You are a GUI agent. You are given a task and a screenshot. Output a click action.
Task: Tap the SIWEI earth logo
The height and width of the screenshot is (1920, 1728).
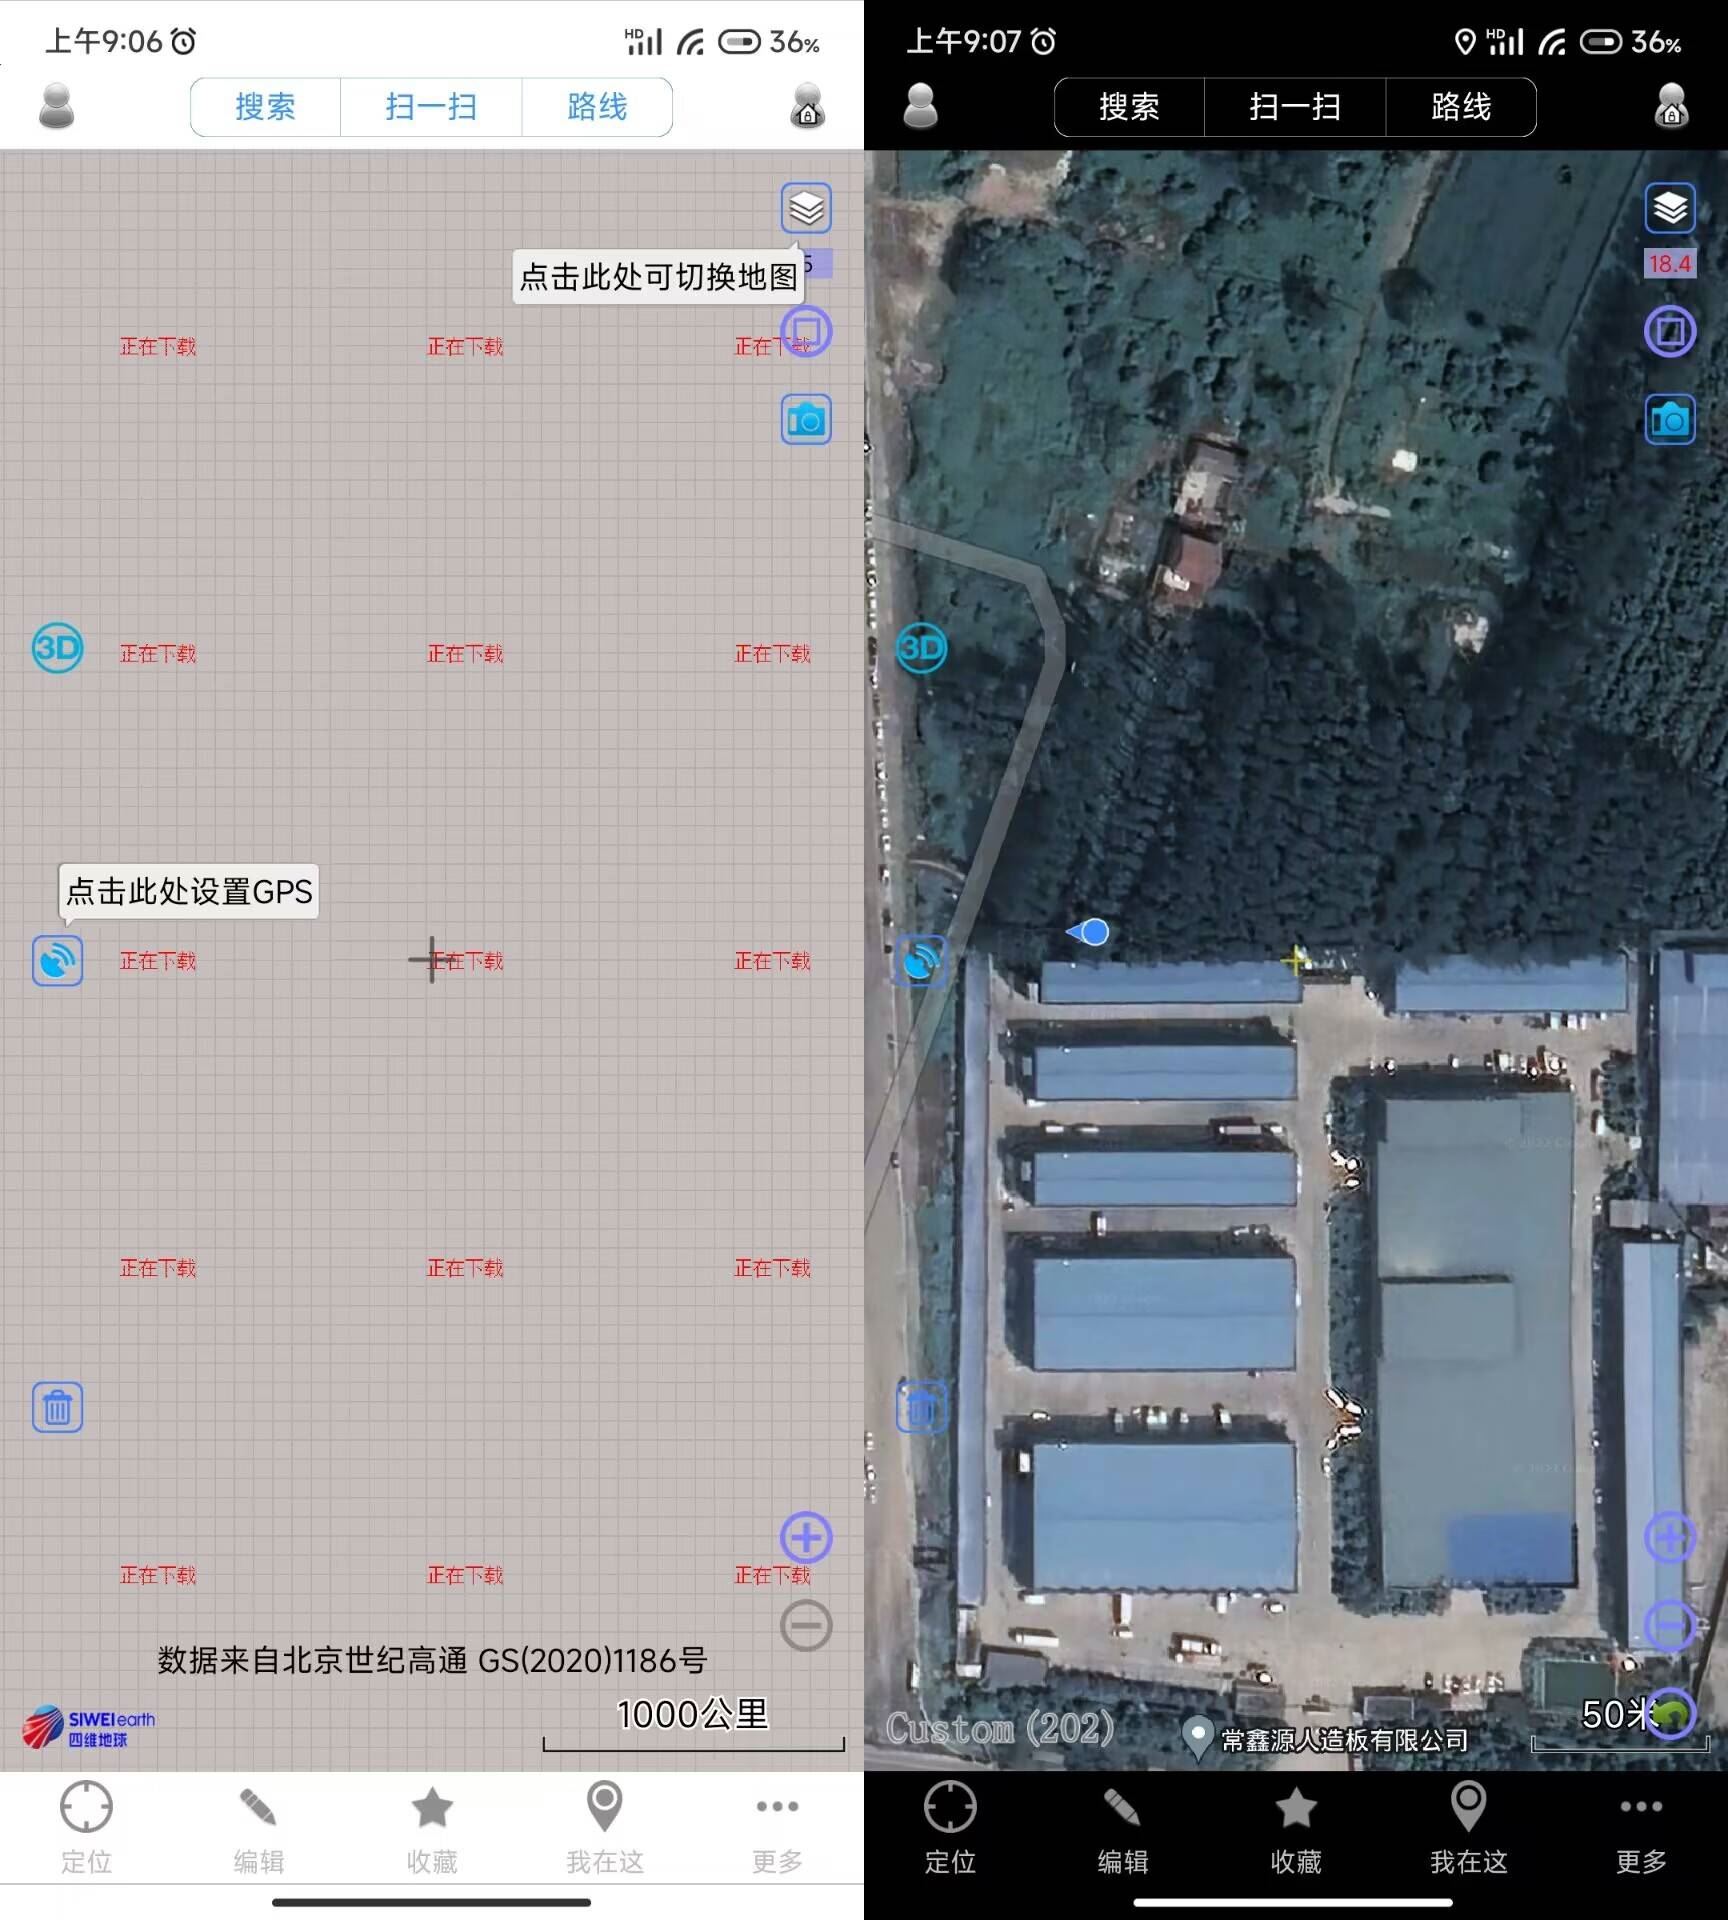89,1728
